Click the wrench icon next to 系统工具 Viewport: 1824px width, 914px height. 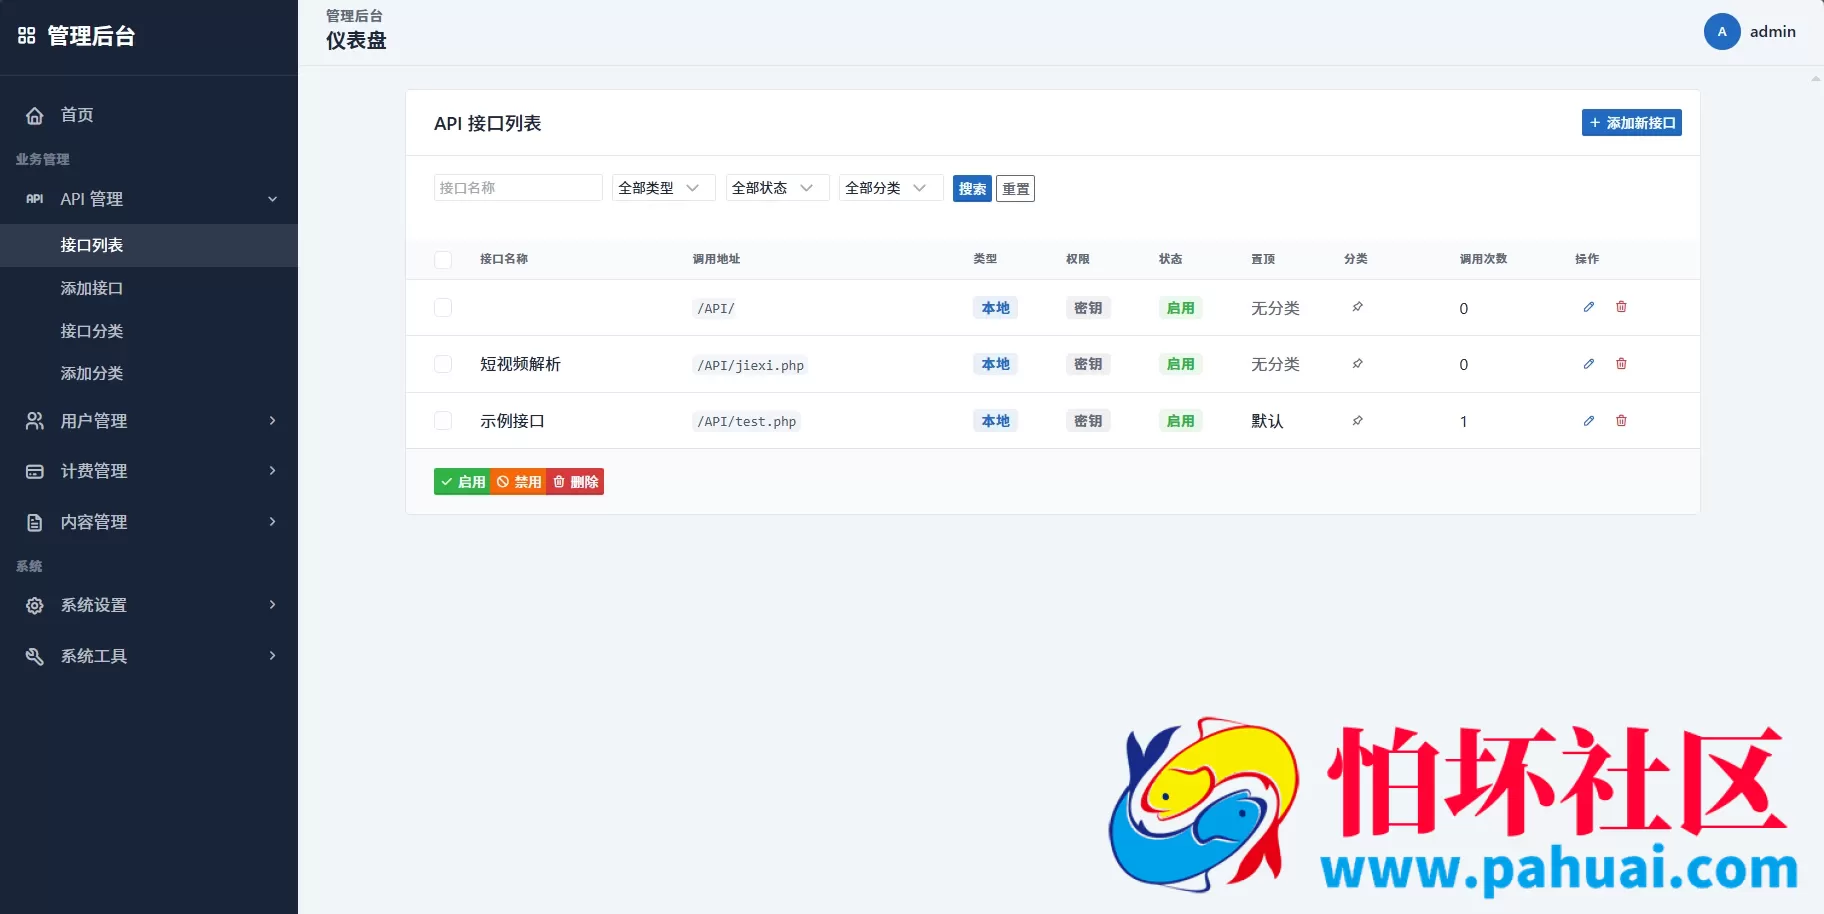35,656
